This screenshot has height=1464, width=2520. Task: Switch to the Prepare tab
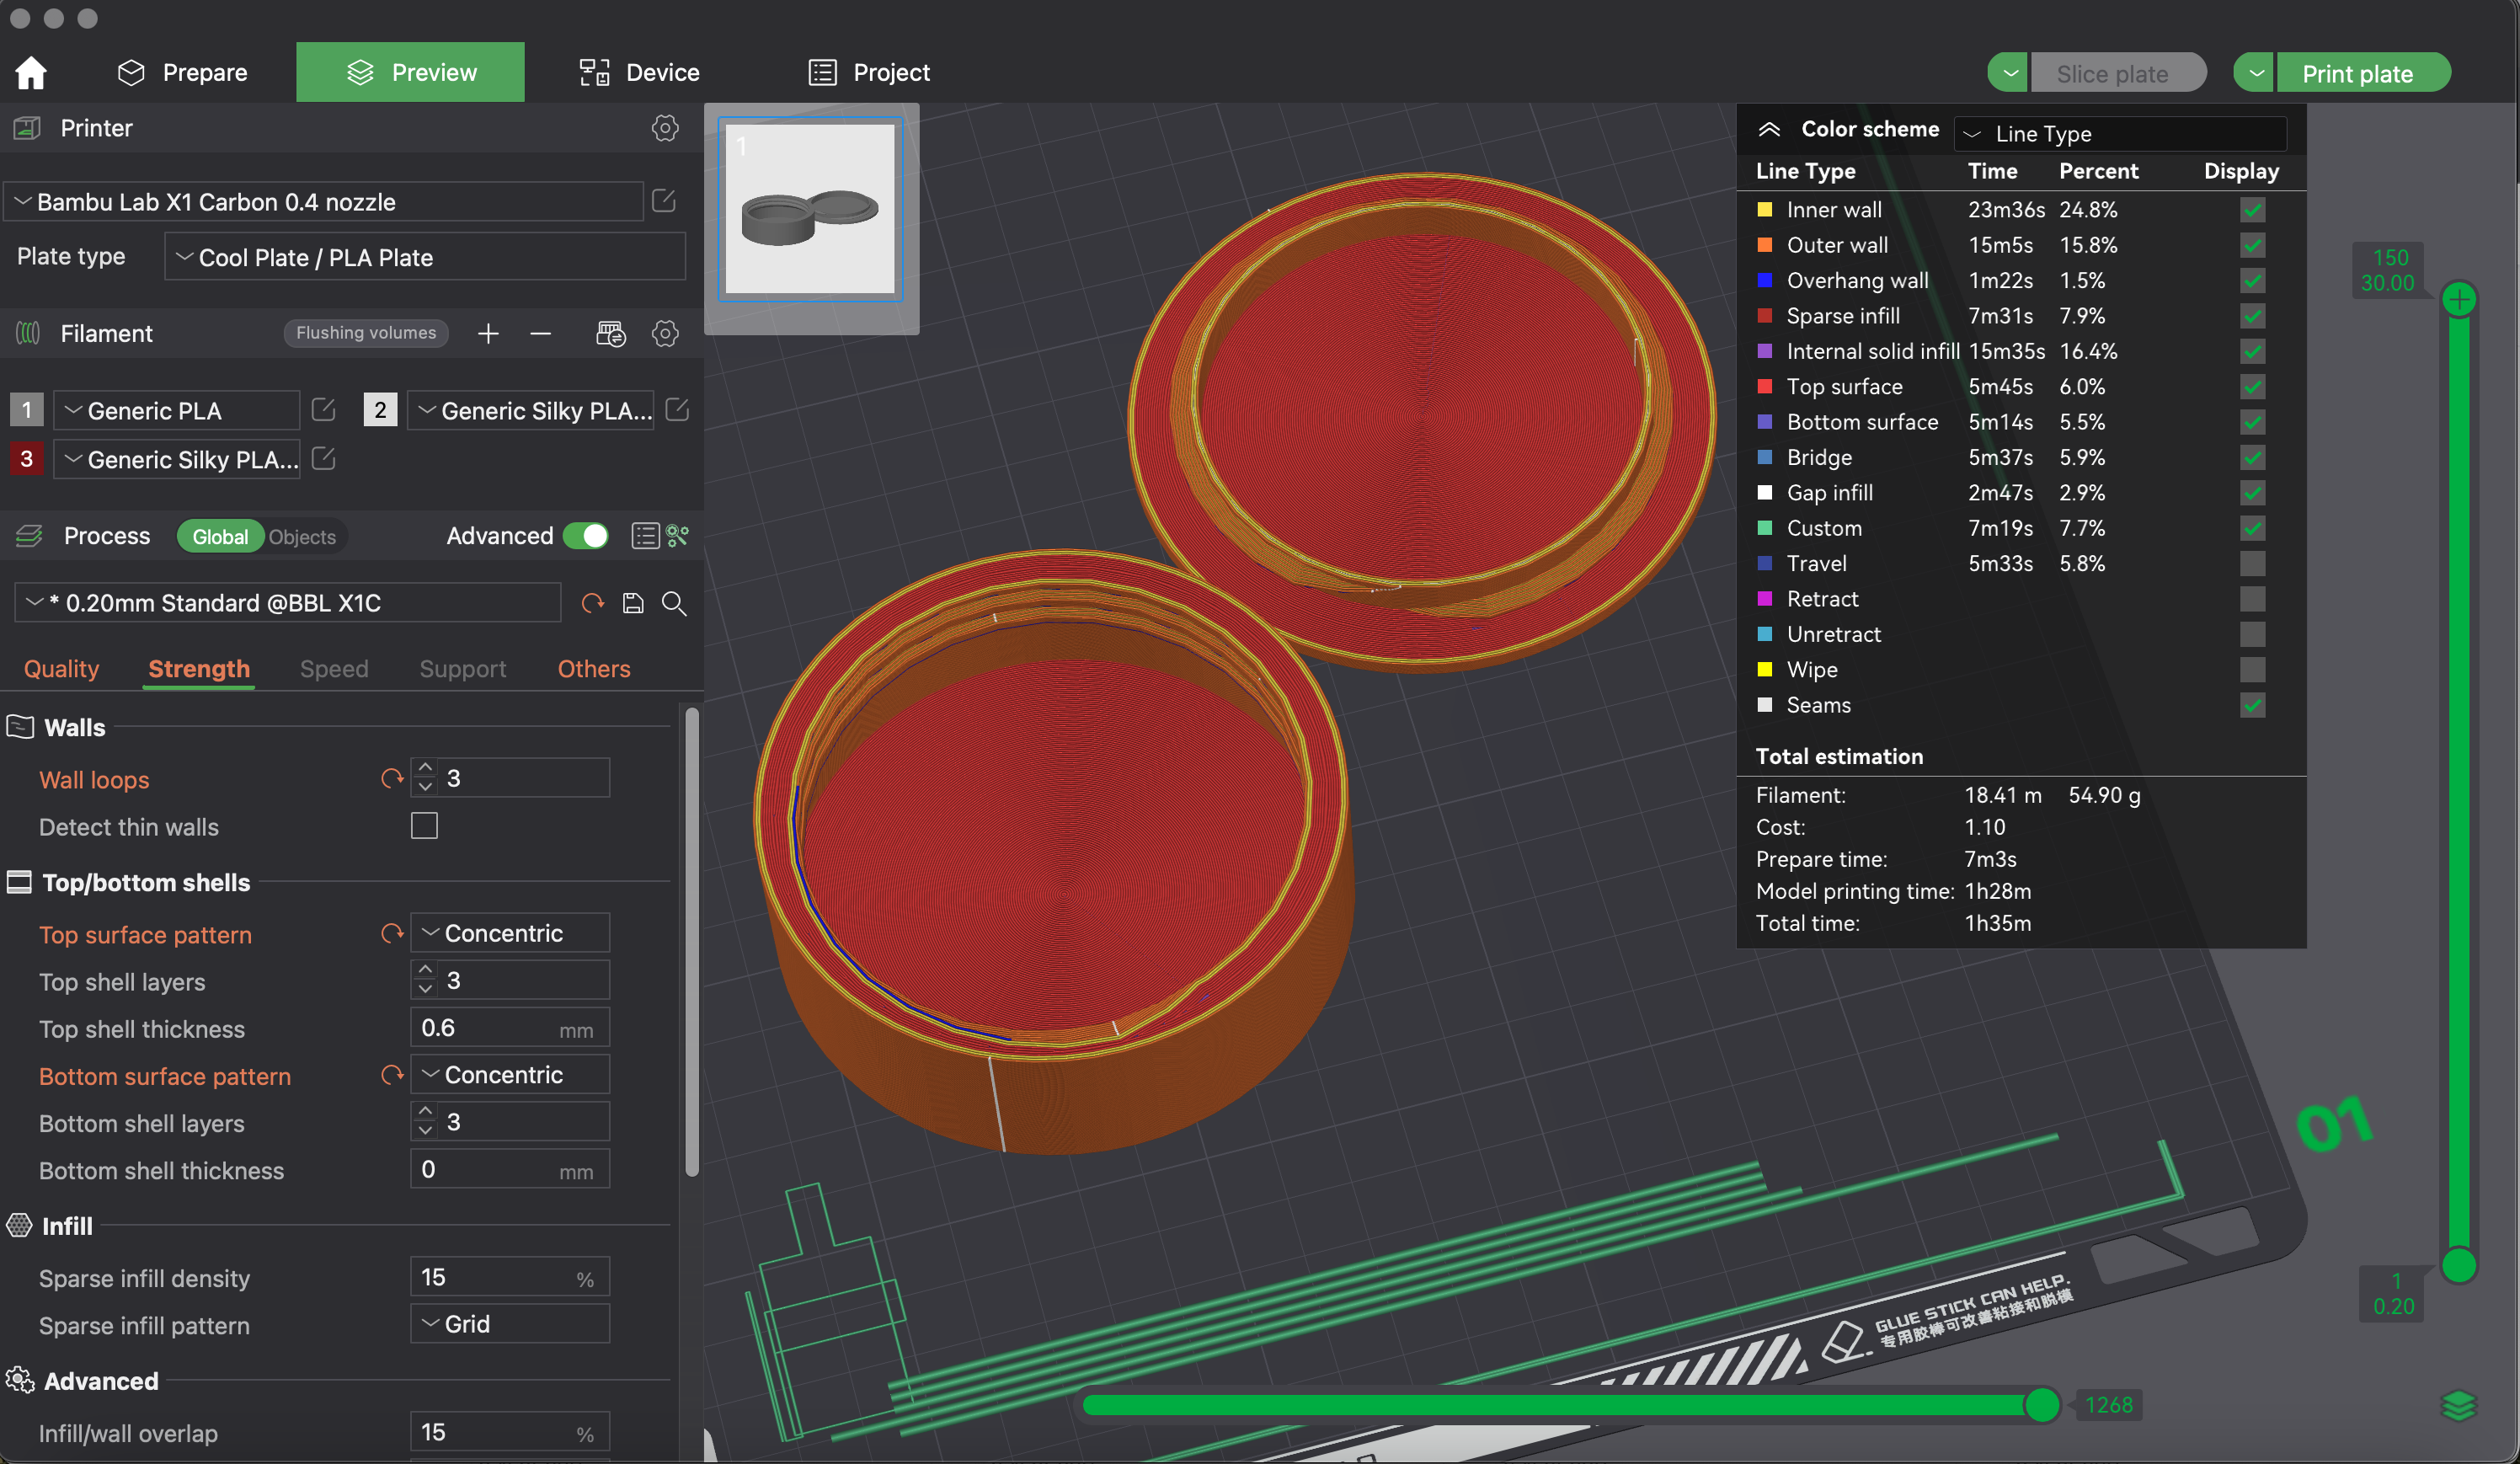(183, 72)
